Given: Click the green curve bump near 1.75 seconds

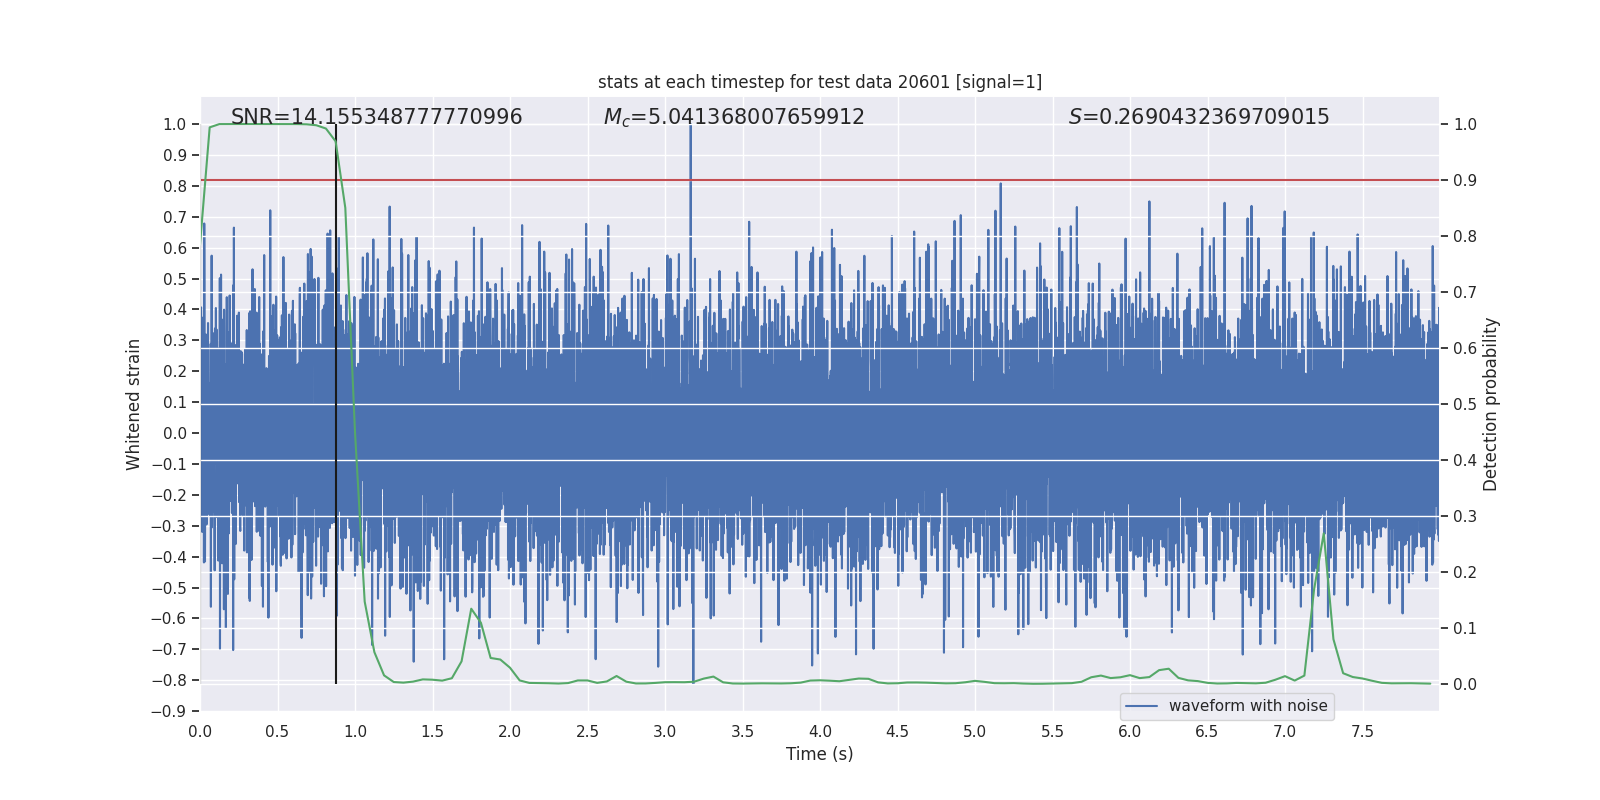Looking at the screenshot, I should [471, 610].
